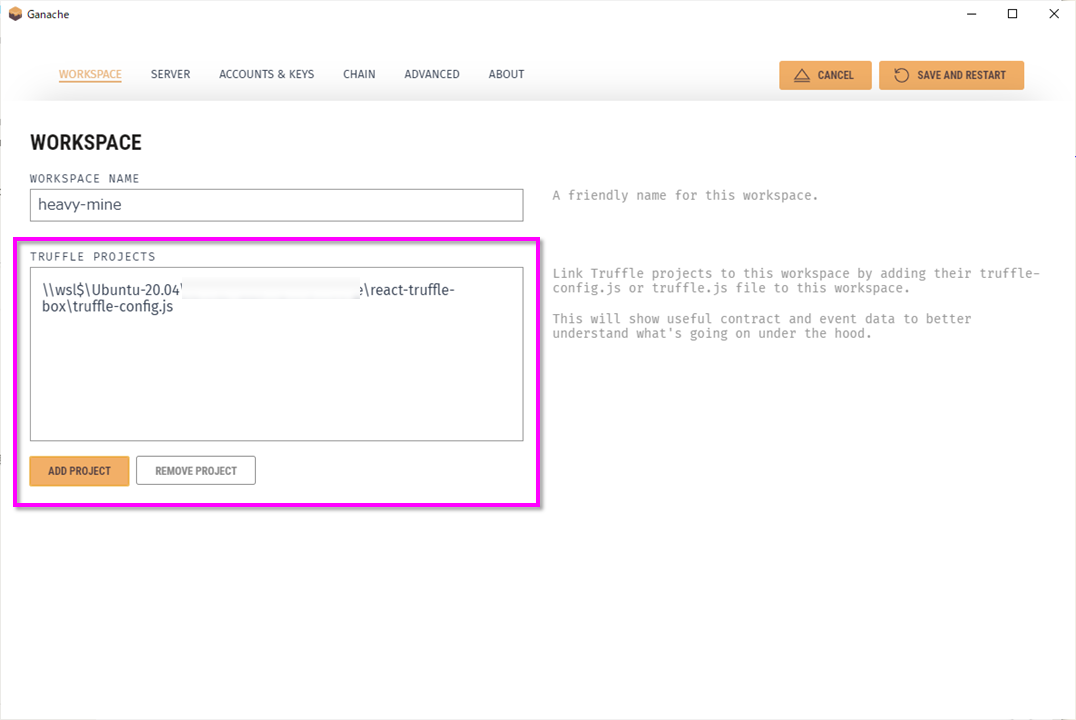
Task: Select the Advanced tab
Action: tap(432, 74)
